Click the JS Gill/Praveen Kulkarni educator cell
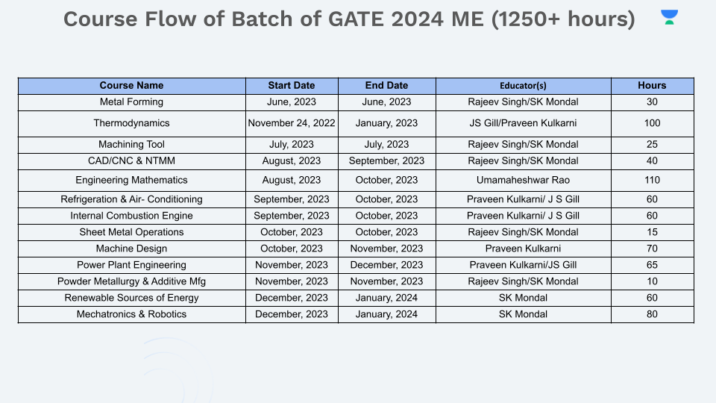This screenshot has height=403, width=716. point(523,122)
